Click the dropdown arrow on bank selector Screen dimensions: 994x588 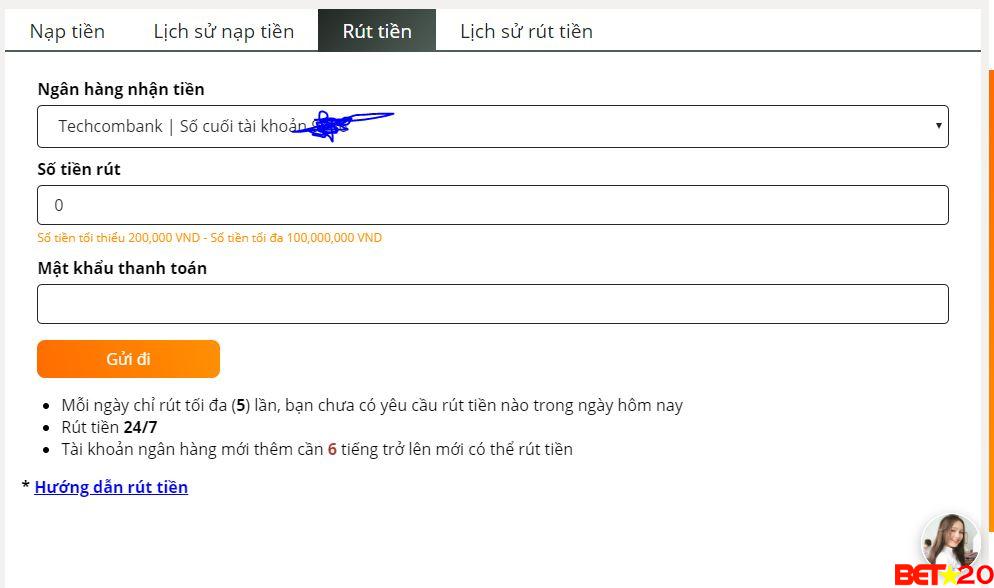937,125
